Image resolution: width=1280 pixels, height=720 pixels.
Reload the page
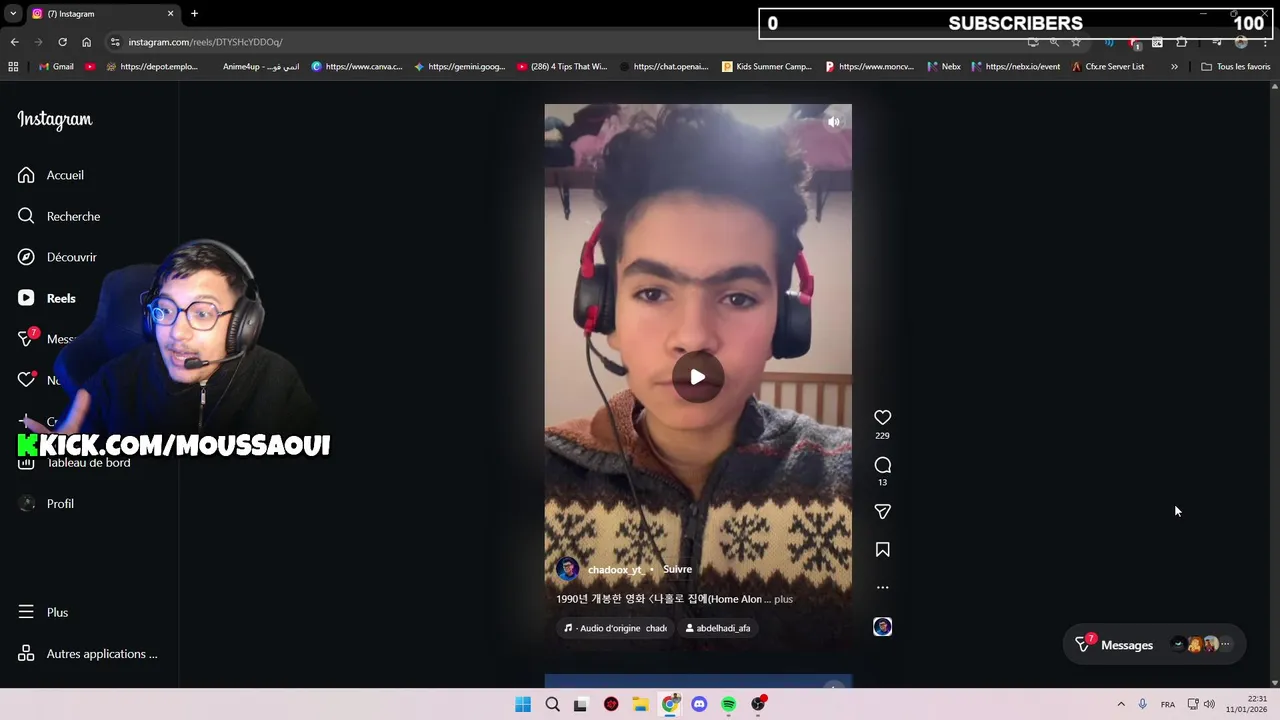pyautogui.click(x=62, y=42)
